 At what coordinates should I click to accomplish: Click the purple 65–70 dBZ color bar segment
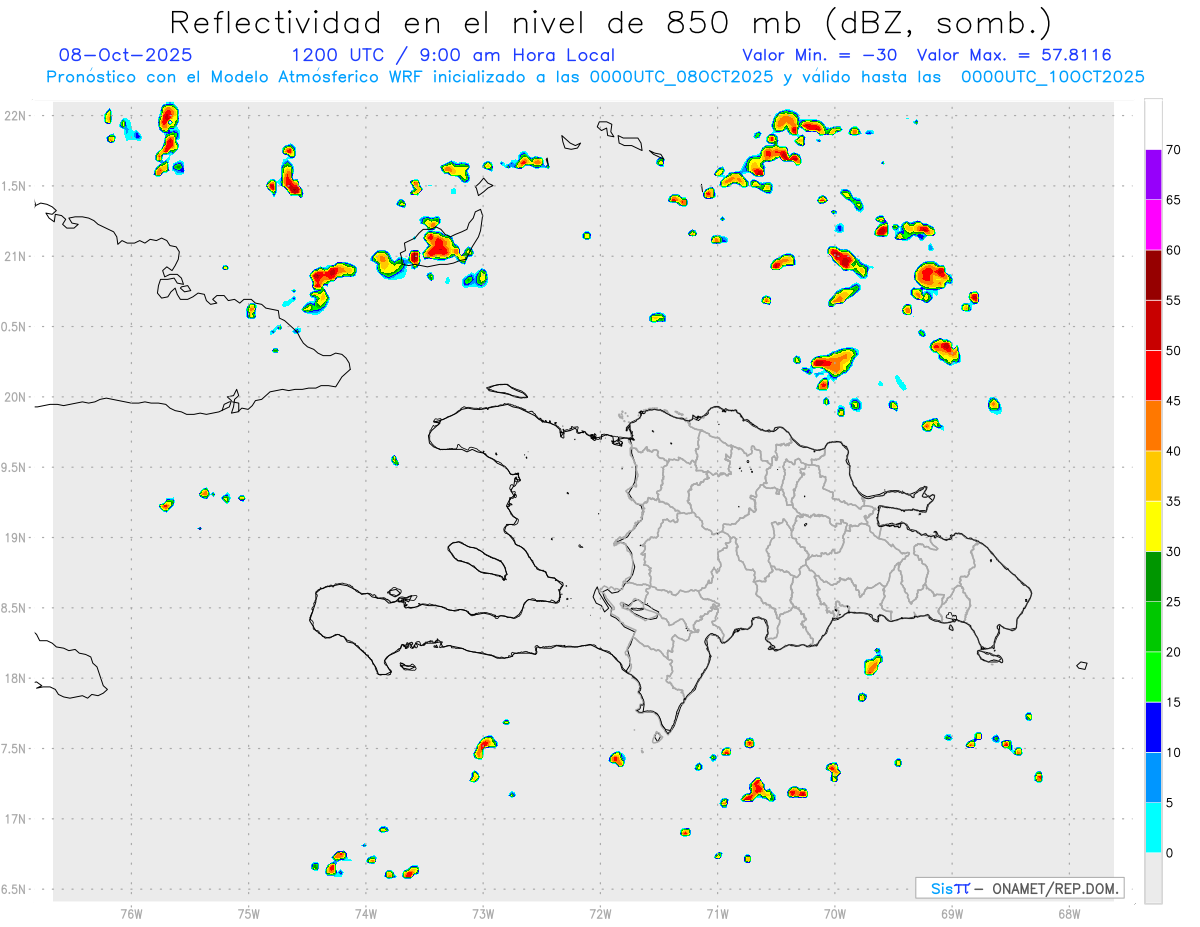click(1153, 174)
